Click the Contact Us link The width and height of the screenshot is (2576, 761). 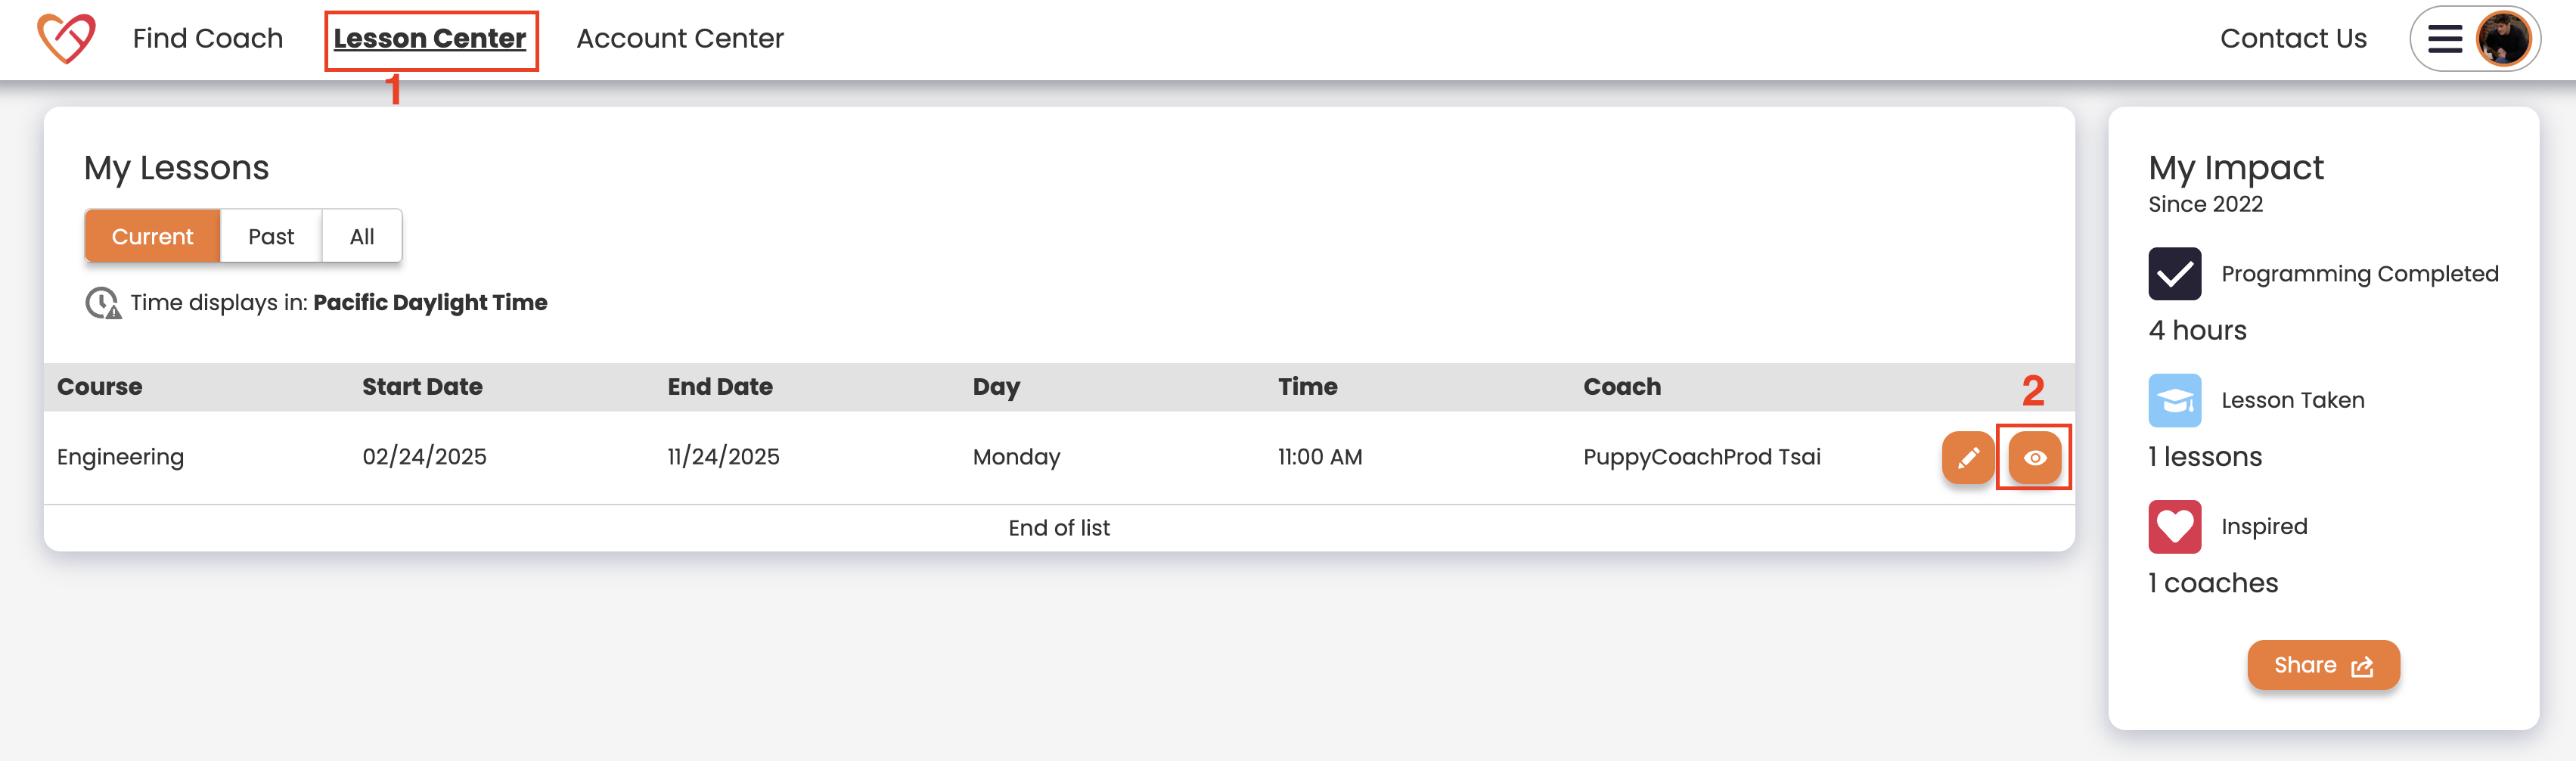pos(2293,39)
